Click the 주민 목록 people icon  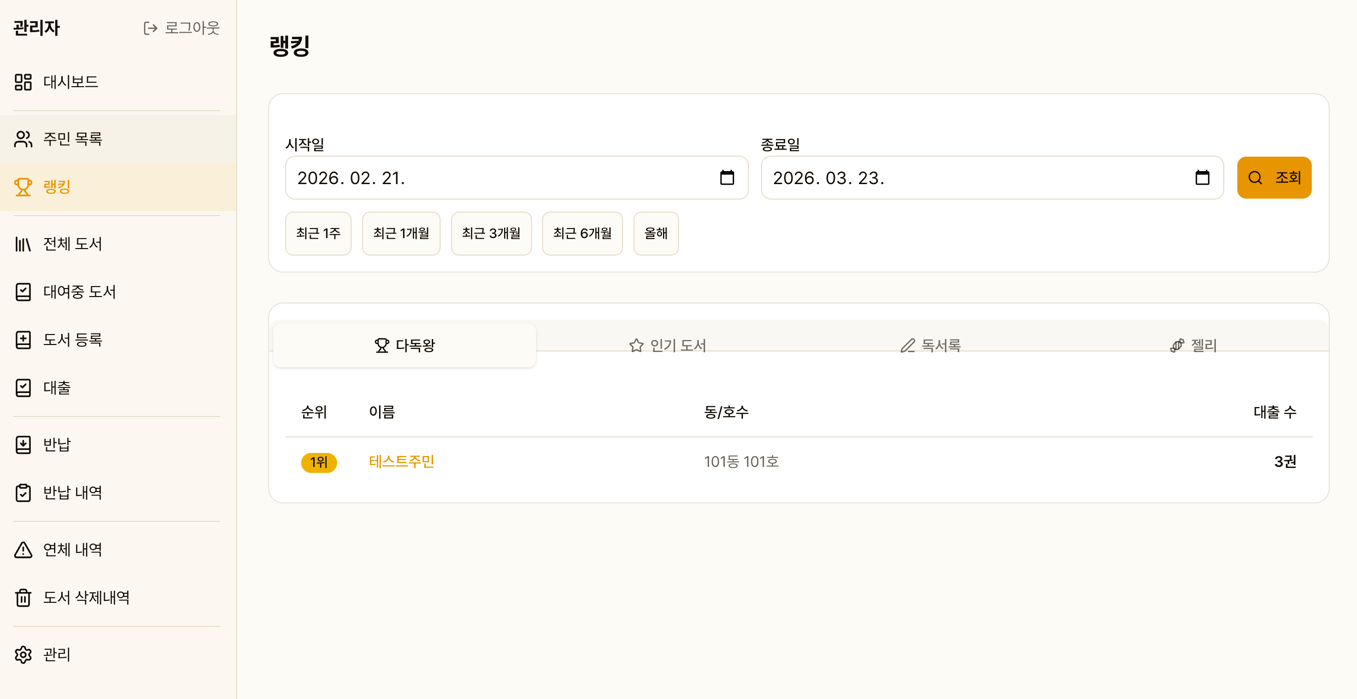tap(23, 139)
